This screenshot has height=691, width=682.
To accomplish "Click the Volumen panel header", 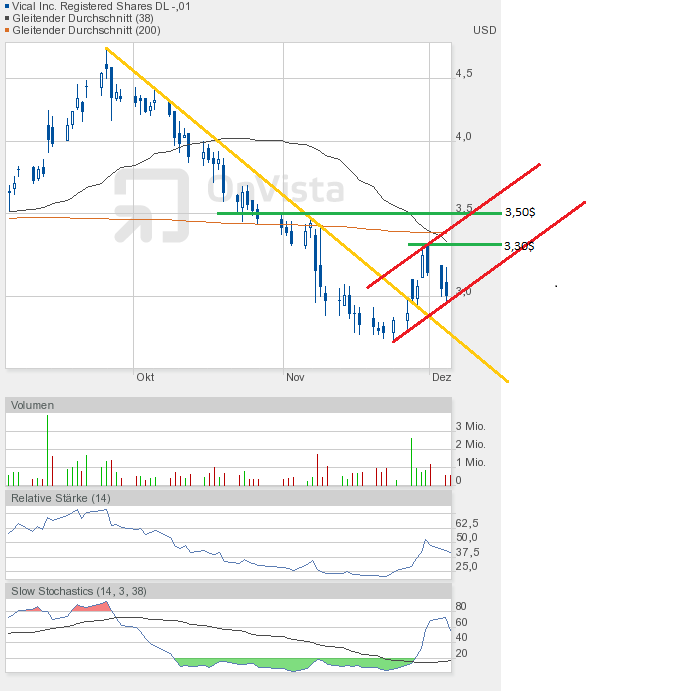I will pyautogui.click(x=33, y=405).
